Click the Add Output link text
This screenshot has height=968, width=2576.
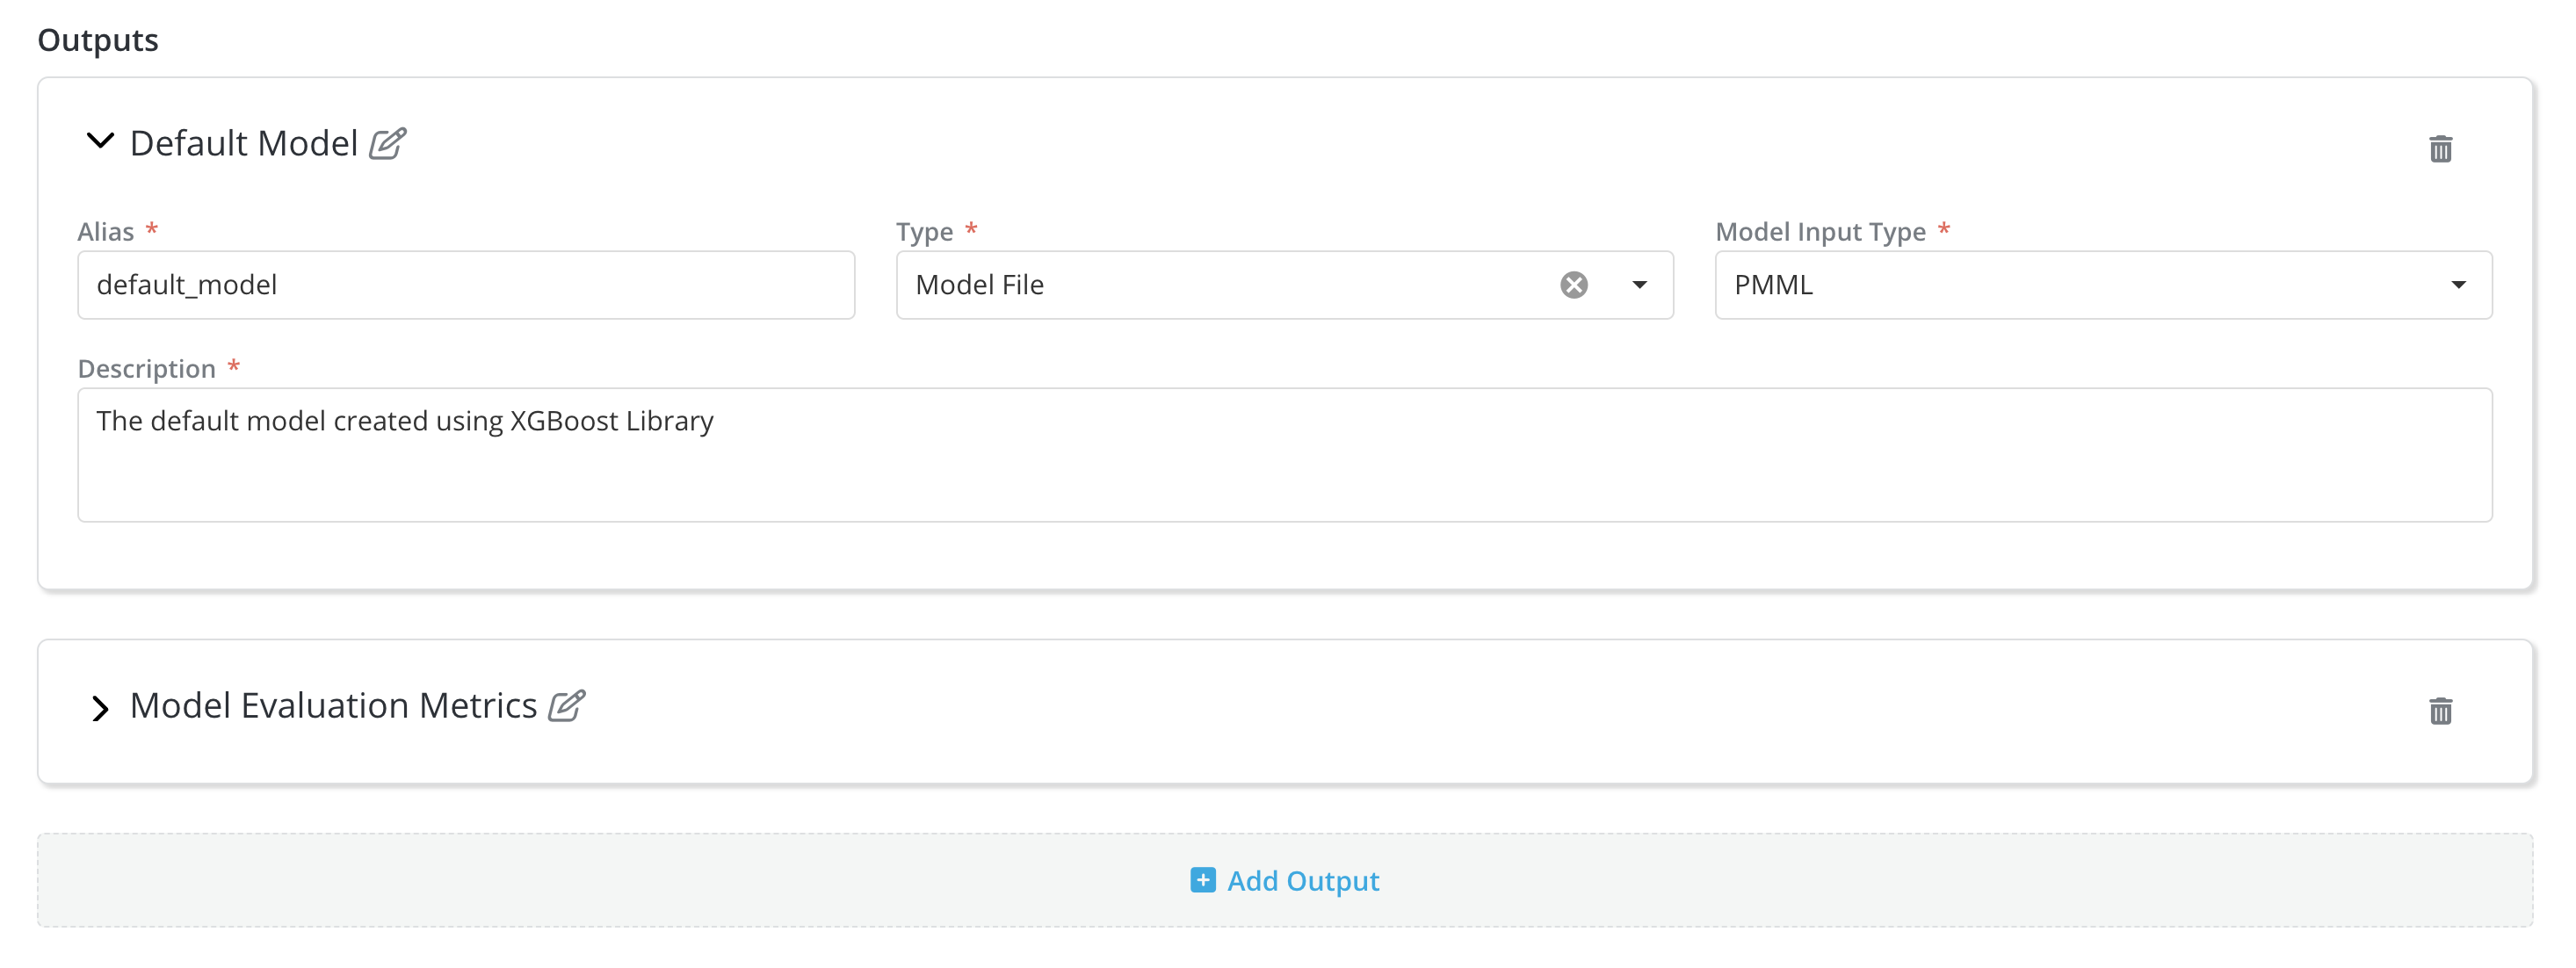1303,881
